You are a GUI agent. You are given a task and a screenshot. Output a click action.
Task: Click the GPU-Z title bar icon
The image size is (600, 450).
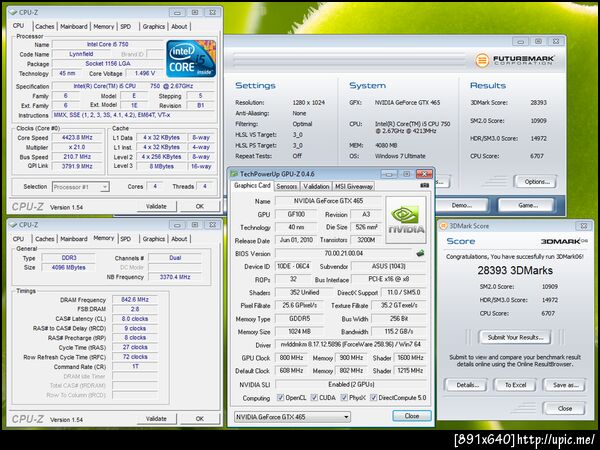[x=234, y=174]
